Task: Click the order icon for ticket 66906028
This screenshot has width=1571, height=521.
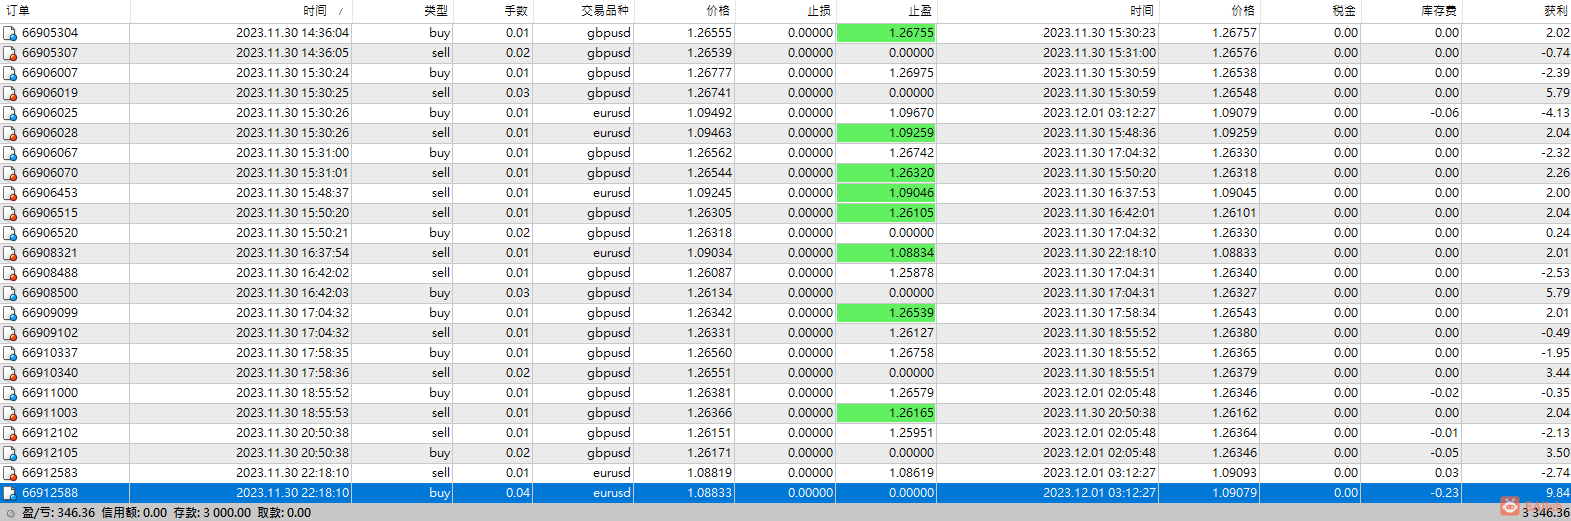Action: coord(10,133)
